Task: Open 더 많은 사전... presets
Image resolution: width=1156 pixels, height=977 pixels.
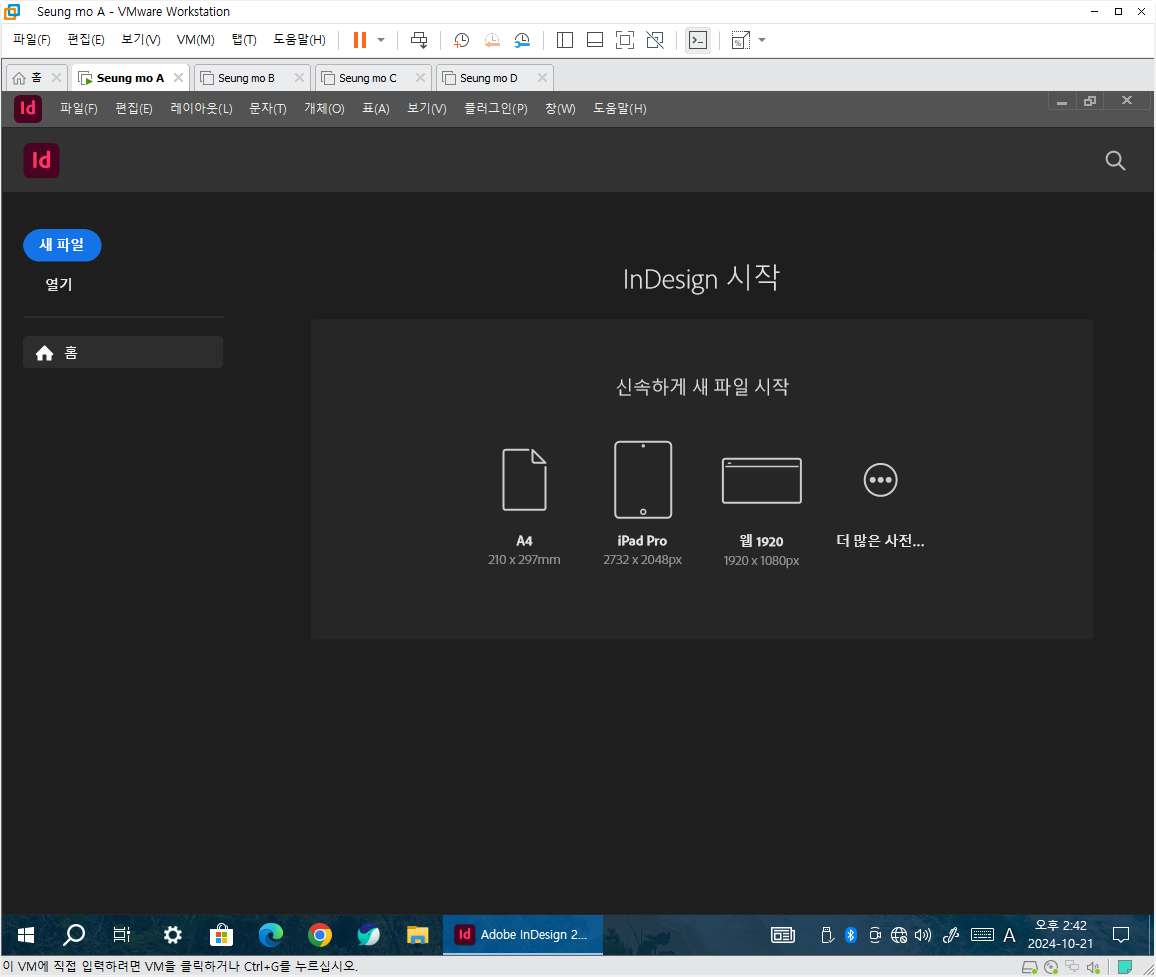Action: tap(880, 506)
